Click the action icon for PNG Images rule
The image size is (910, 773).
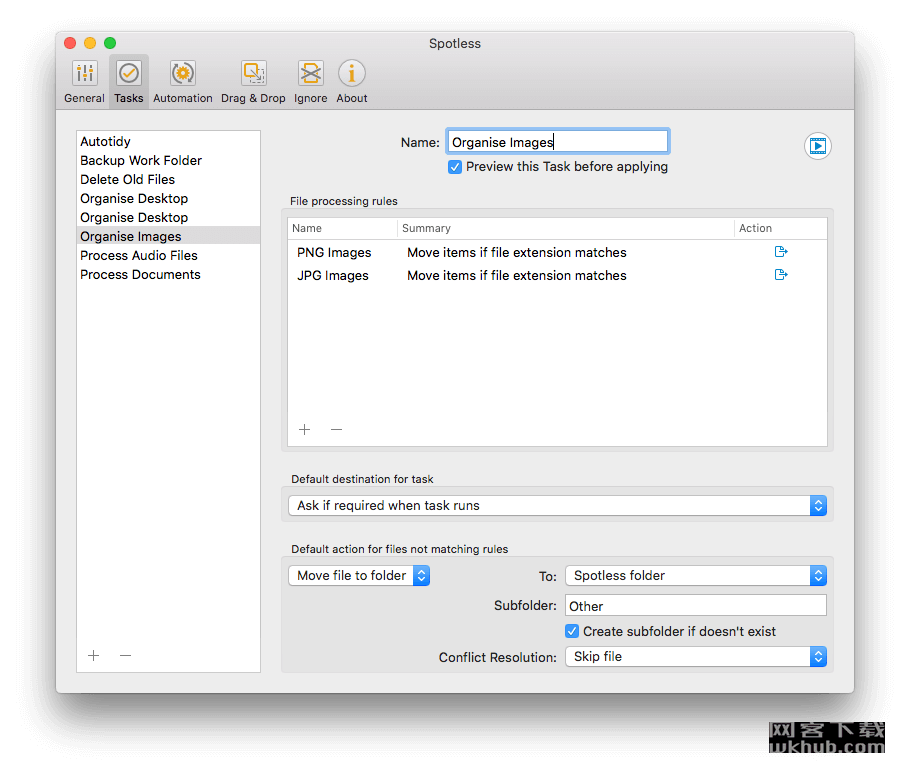(781, 252)
